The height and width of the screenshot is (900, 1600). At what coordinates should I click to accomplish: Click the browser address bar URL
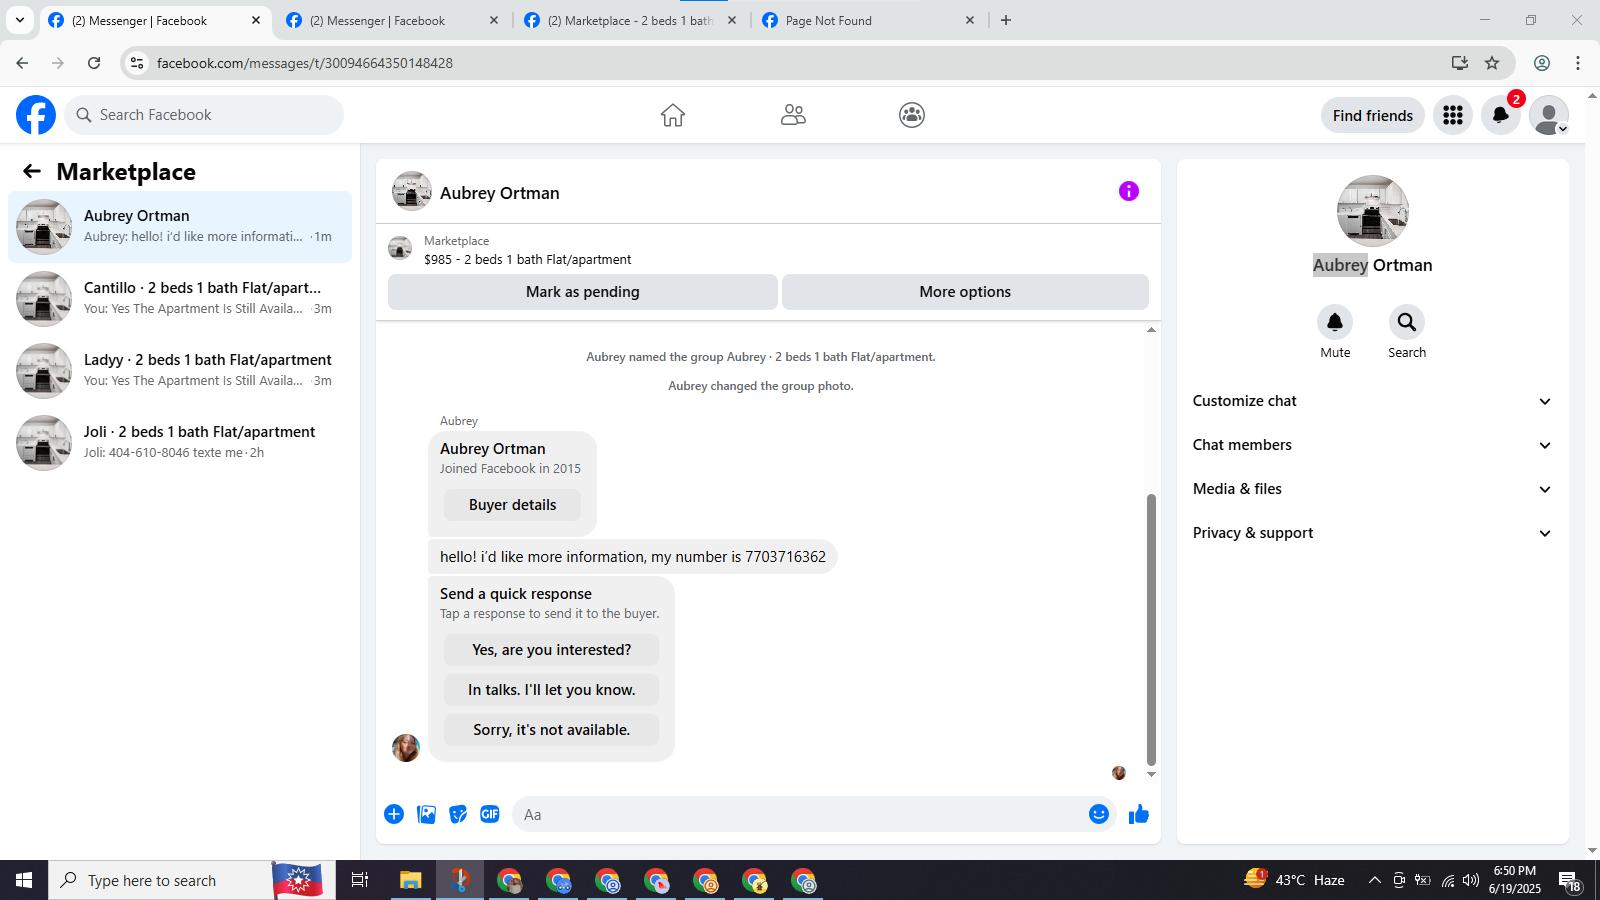coord(305,63)
